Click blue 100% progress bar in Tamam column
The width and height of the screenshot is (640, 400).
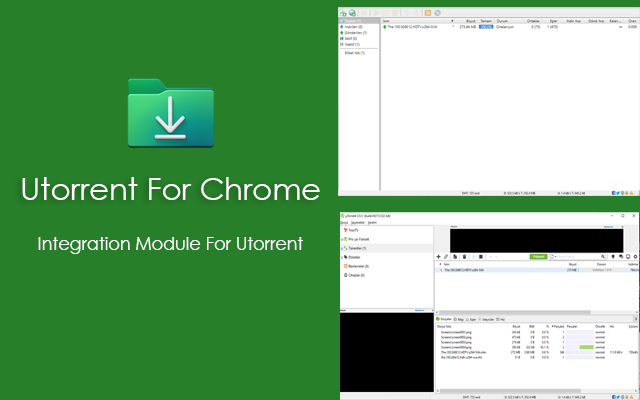click(486, 27)
